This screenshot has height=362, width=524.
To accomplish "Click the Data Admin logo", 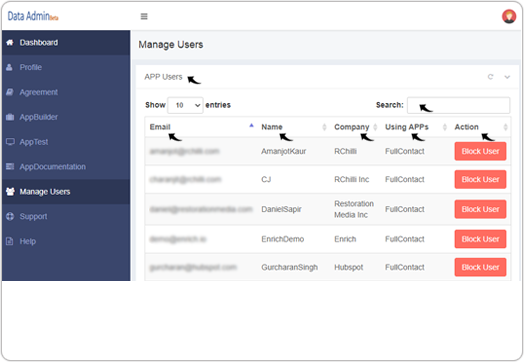I will point(33,16).
